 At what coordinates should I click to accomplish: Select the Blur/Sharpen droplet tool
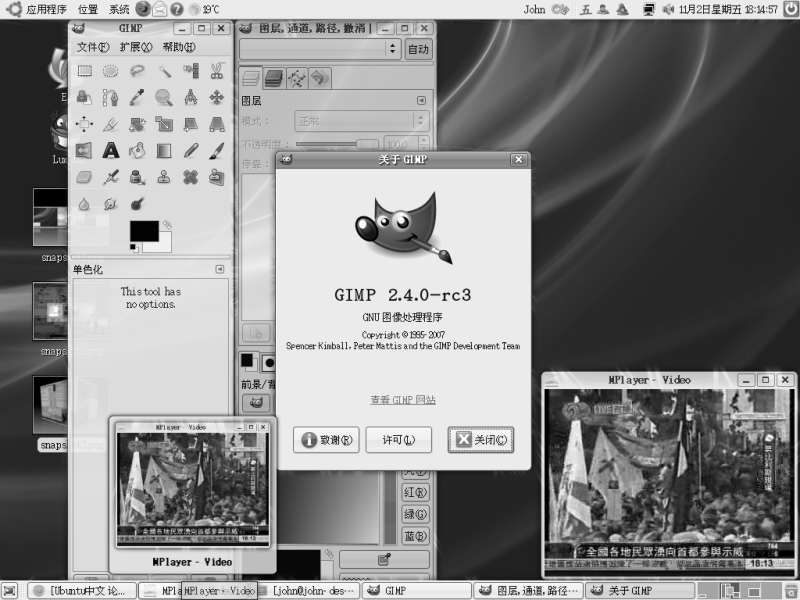point(84,204)
